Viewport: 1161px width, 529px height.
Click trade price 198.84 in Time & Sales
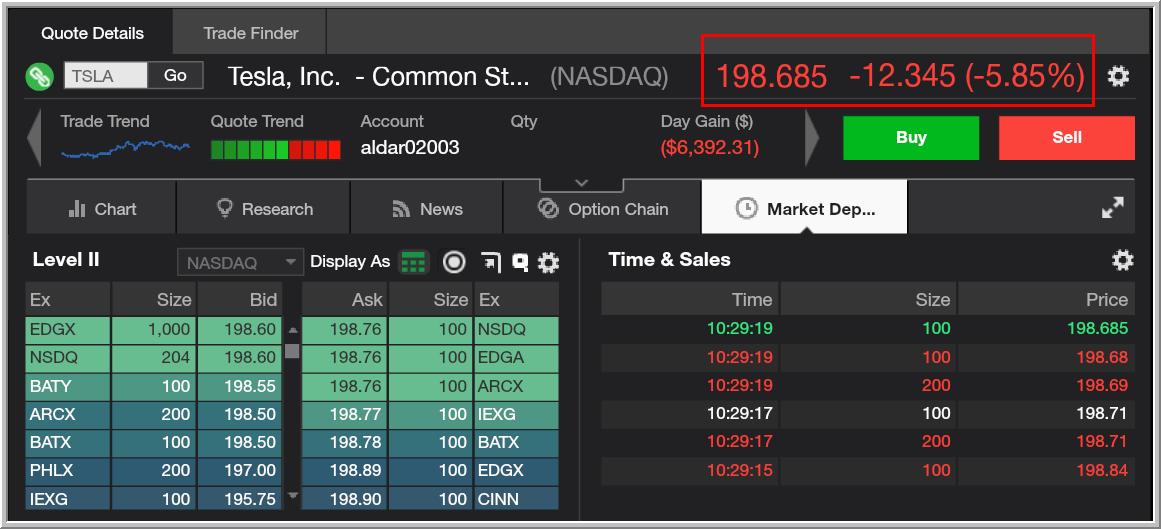pyautogui.click(x=1102, y=470)
